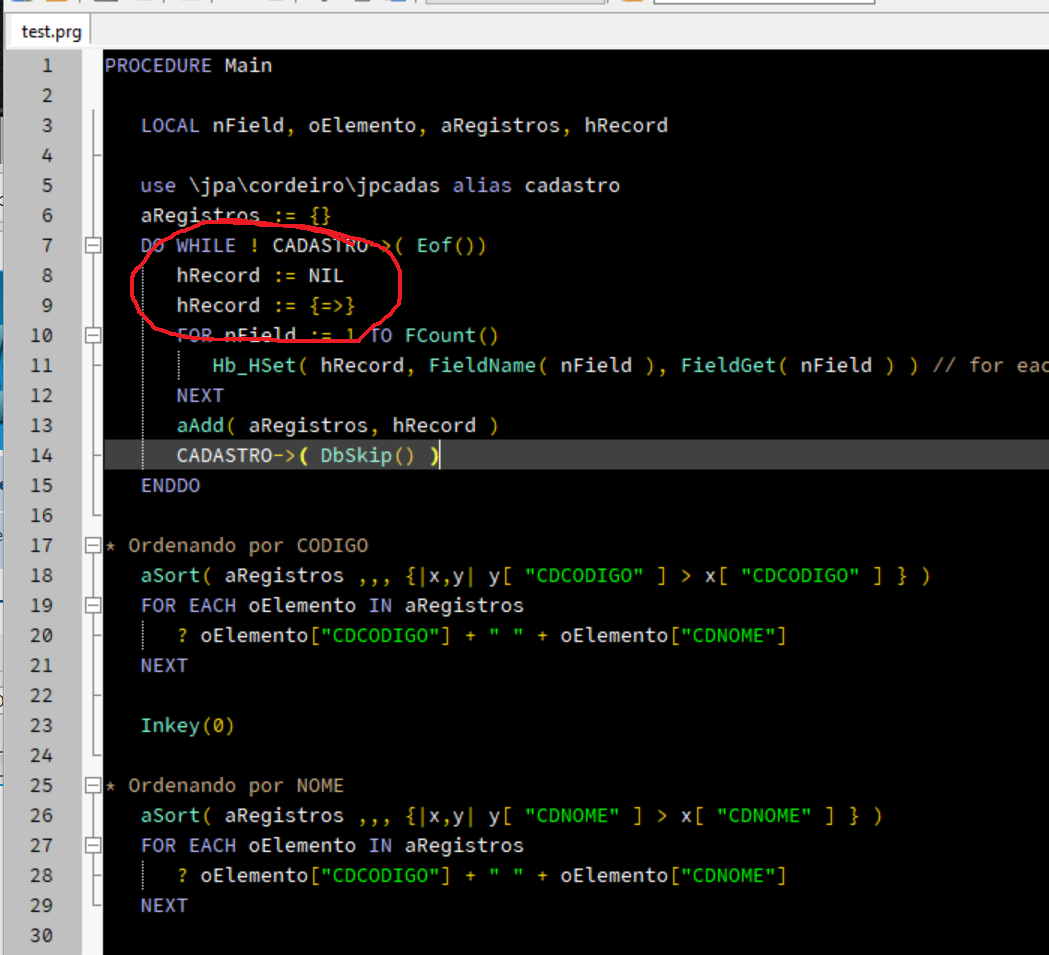This screenshot has height=955, width=1049.
Task: Collapse the 'Ordenando por NOME' section fold
Action: [x=93, y=786]
